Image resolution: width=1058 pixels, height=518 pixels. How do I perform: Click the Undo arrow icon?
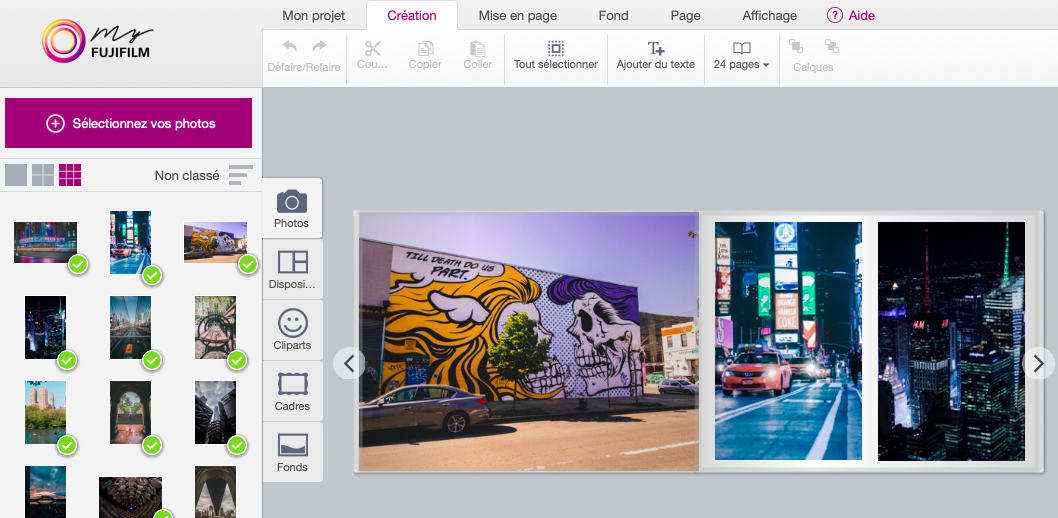pos(289,46)
